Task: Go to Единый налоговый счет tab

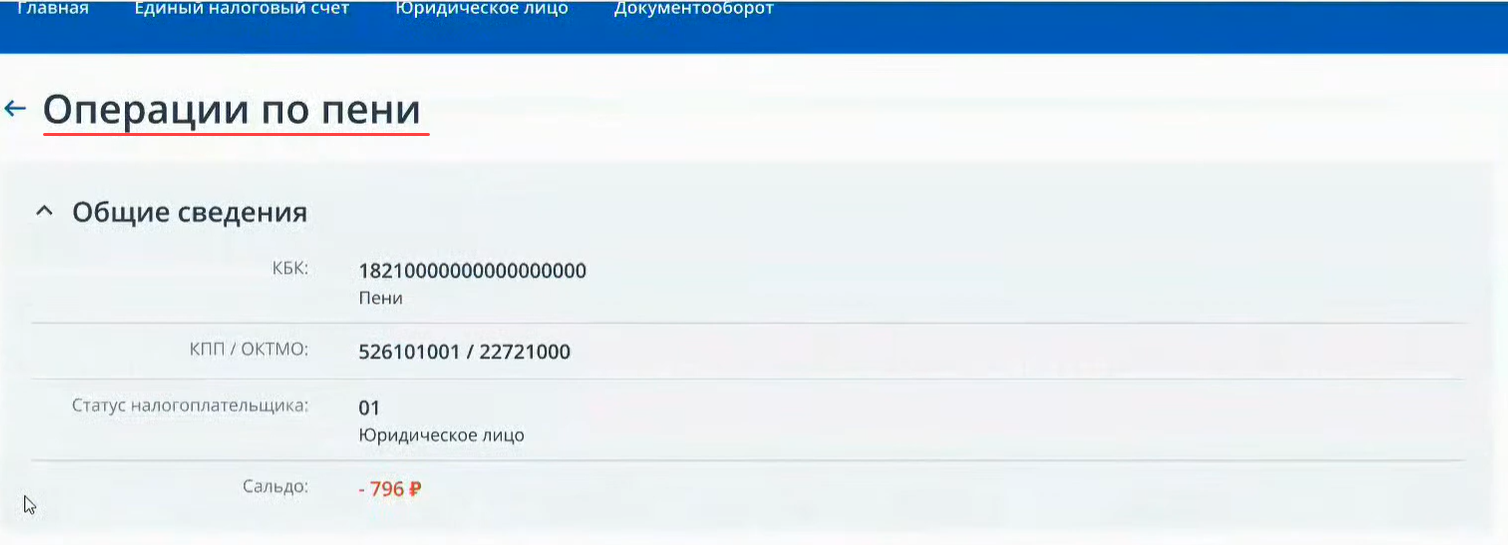Action: coord(241,9)
